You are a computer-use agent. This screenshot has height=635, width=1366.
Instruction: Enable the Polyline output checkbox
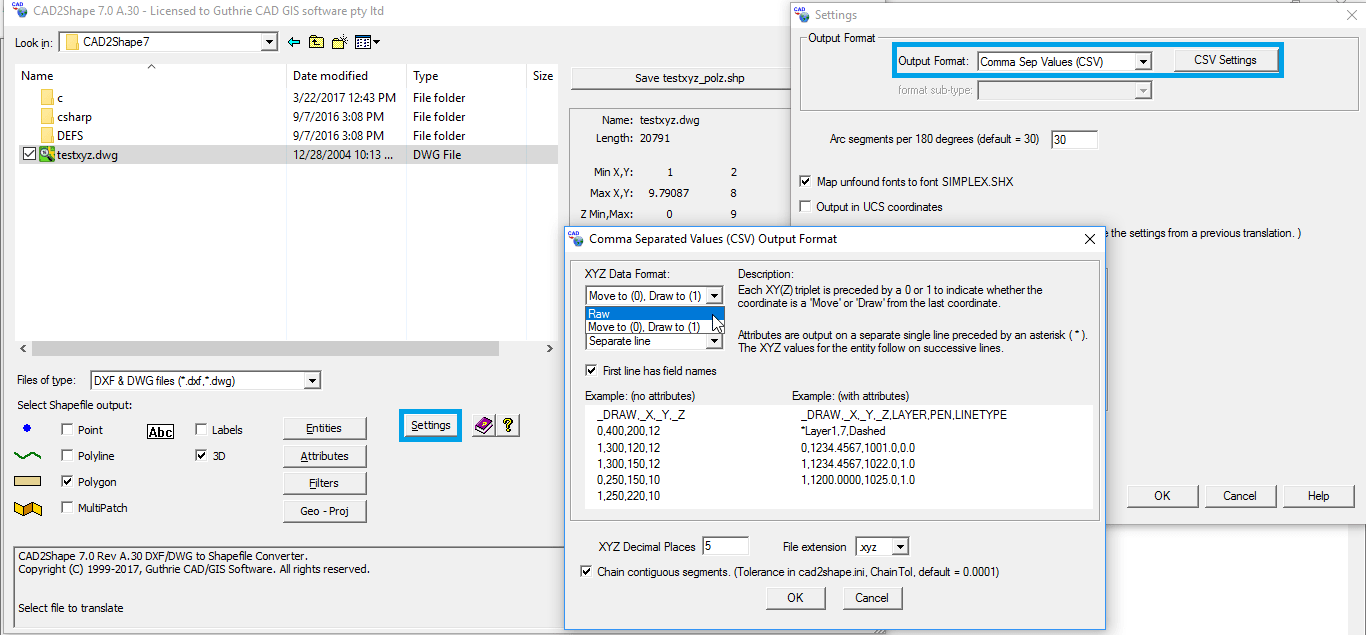click(x=67, y=456)
